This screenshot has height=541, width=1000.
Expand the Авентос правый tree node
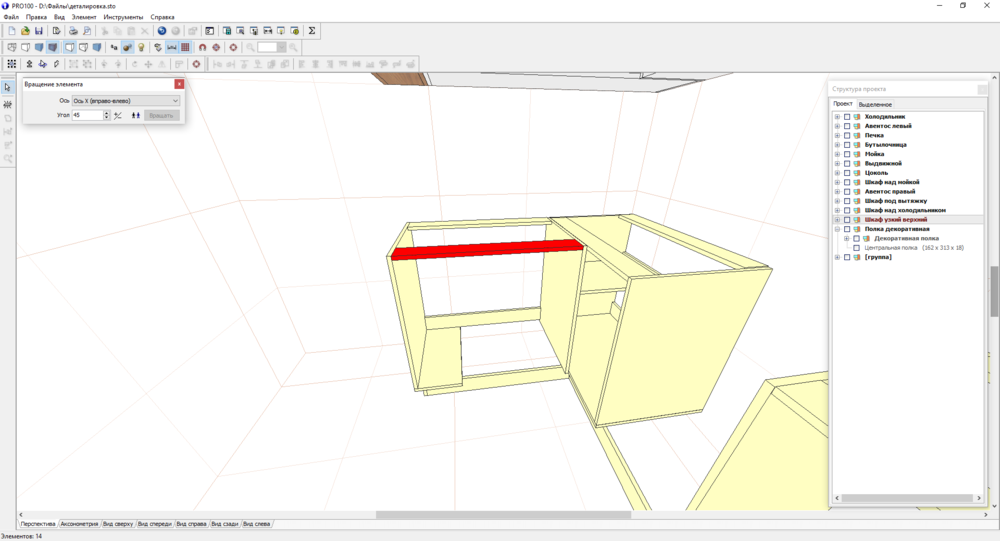837,191
